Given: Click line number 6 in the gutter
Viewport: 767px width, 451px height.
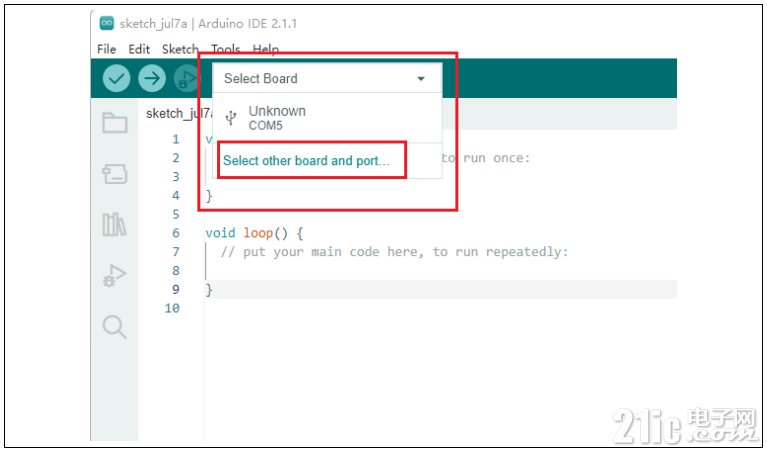Looking at the screenshot, I should point(176,233).
